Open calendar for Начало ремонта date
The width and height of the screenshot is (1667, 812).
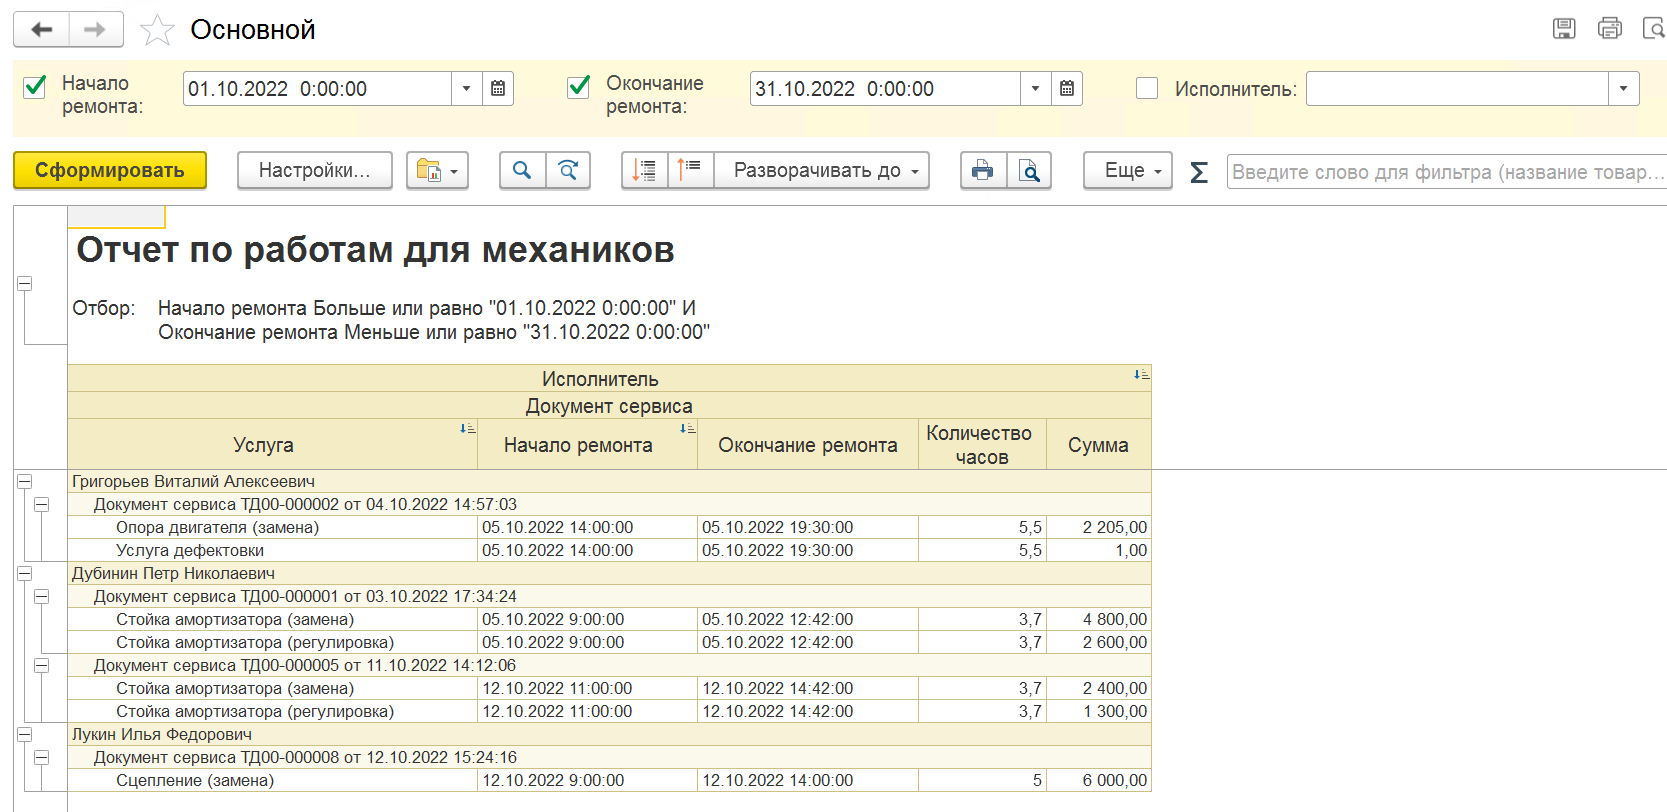[x=498, y=89]
